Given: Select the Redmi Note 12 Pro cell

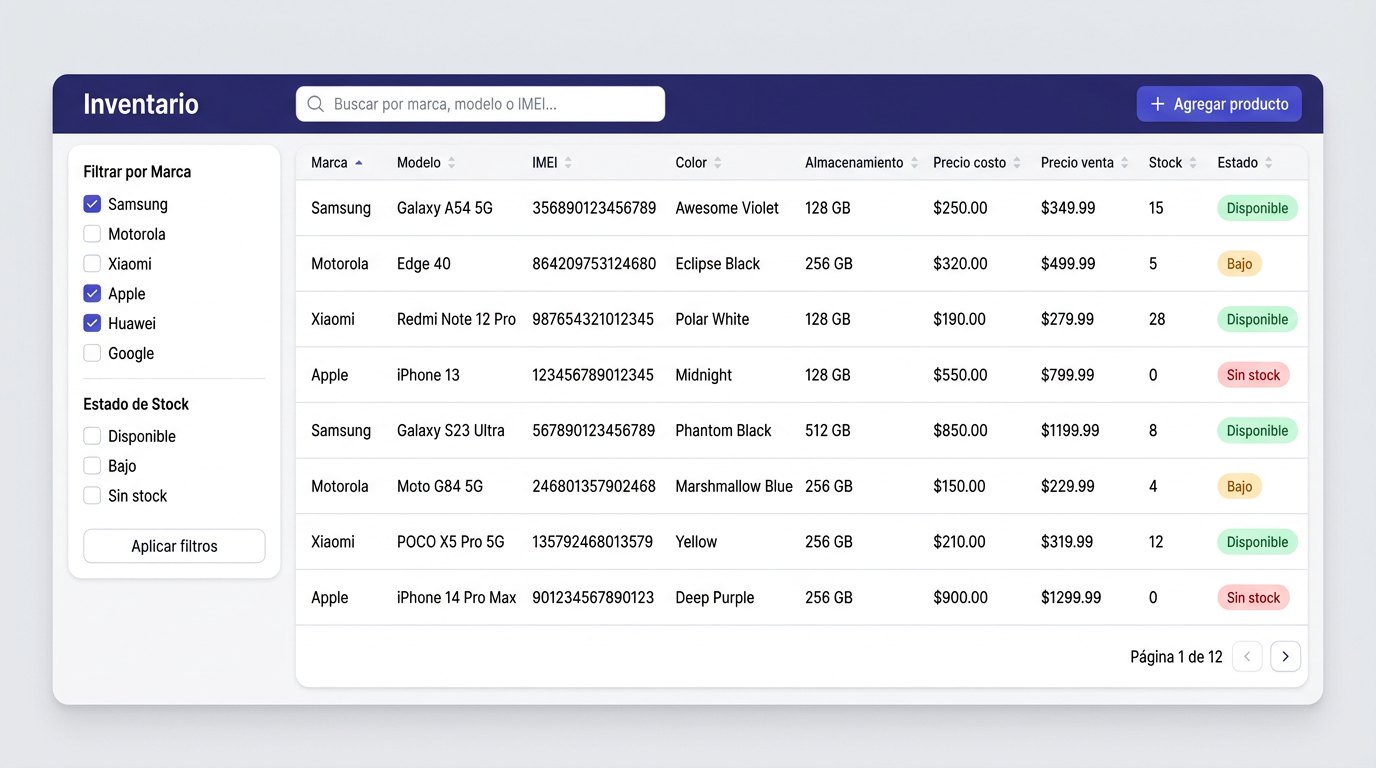Looking at the screenshot, I should [x=456, y=319].
